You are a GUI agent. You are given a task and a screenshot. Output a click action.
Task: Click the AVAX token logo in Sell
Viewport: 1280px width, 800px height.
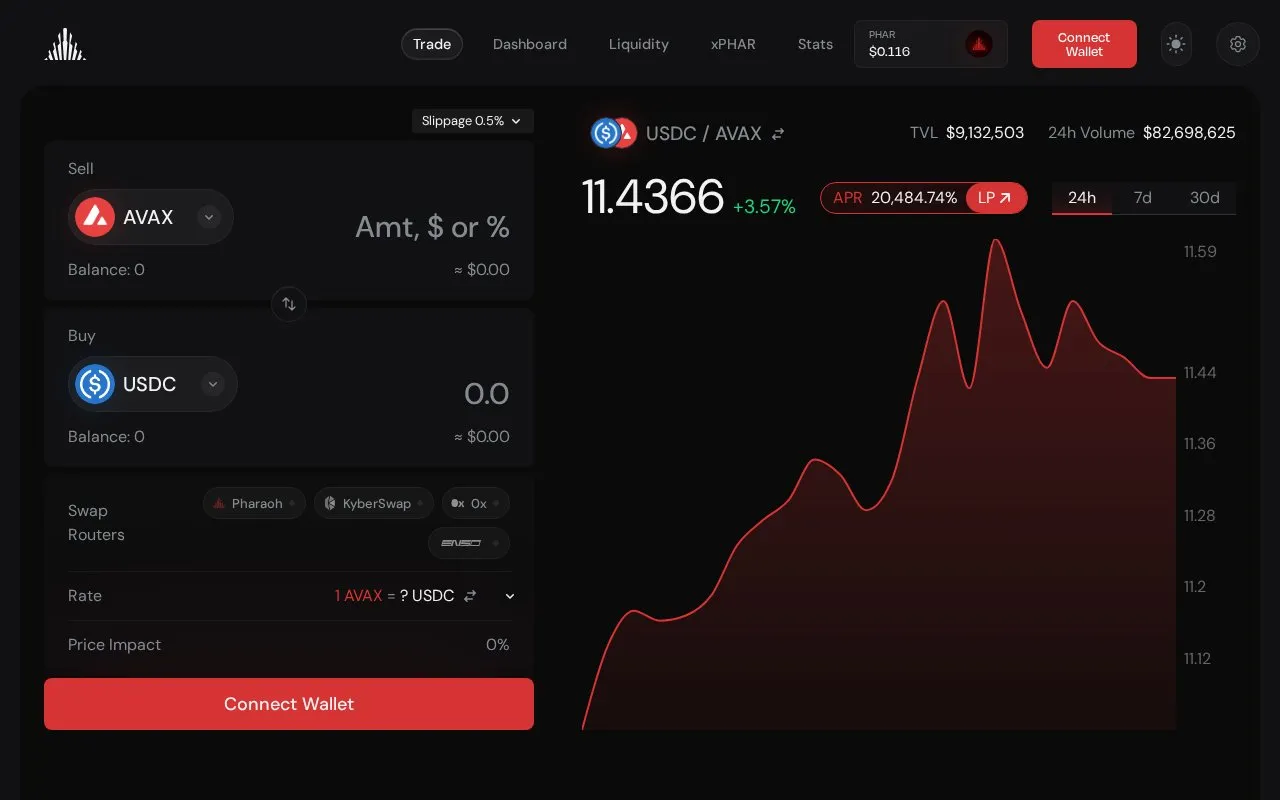96,217
